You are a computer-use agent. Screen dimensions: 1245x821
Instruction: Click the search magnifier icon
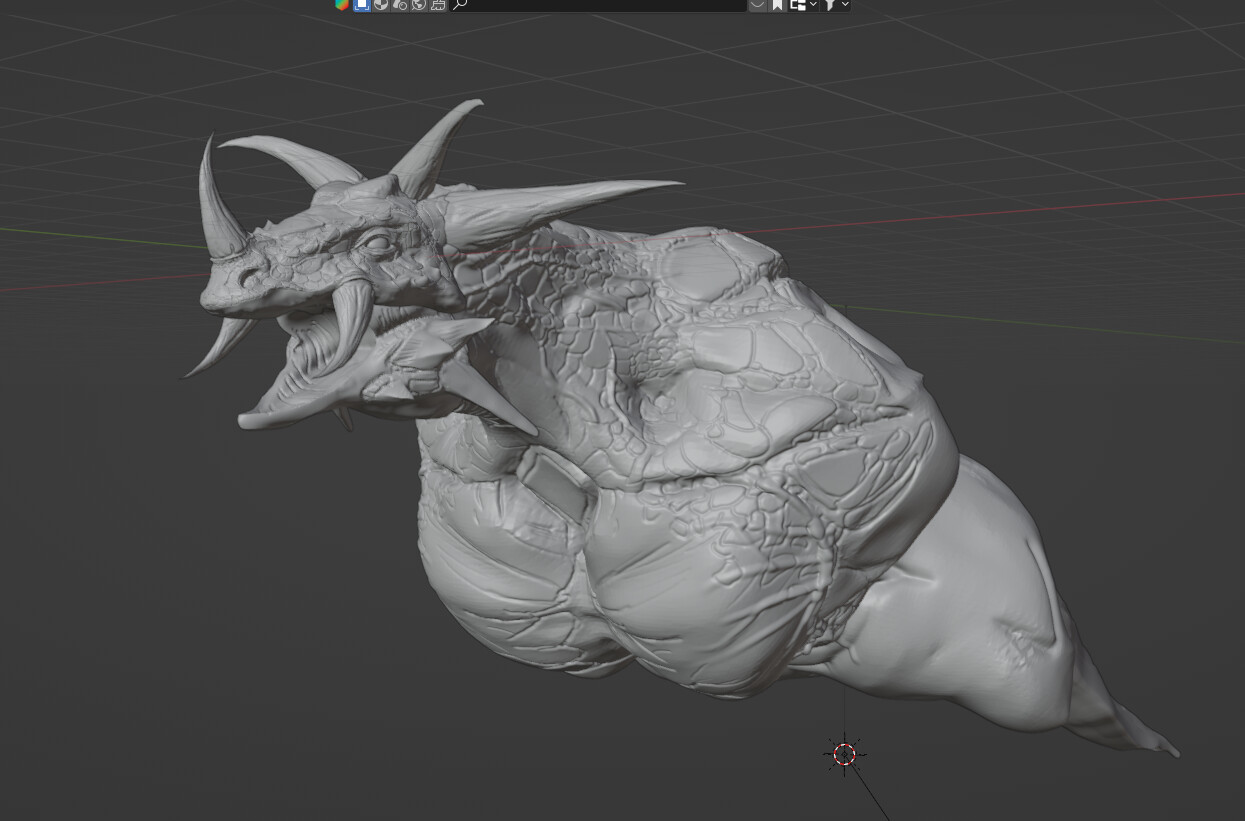click(458, 5)
